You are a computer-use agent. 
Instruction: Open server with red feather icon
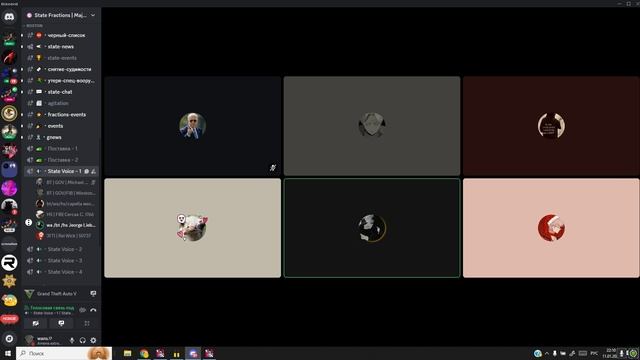9,57
